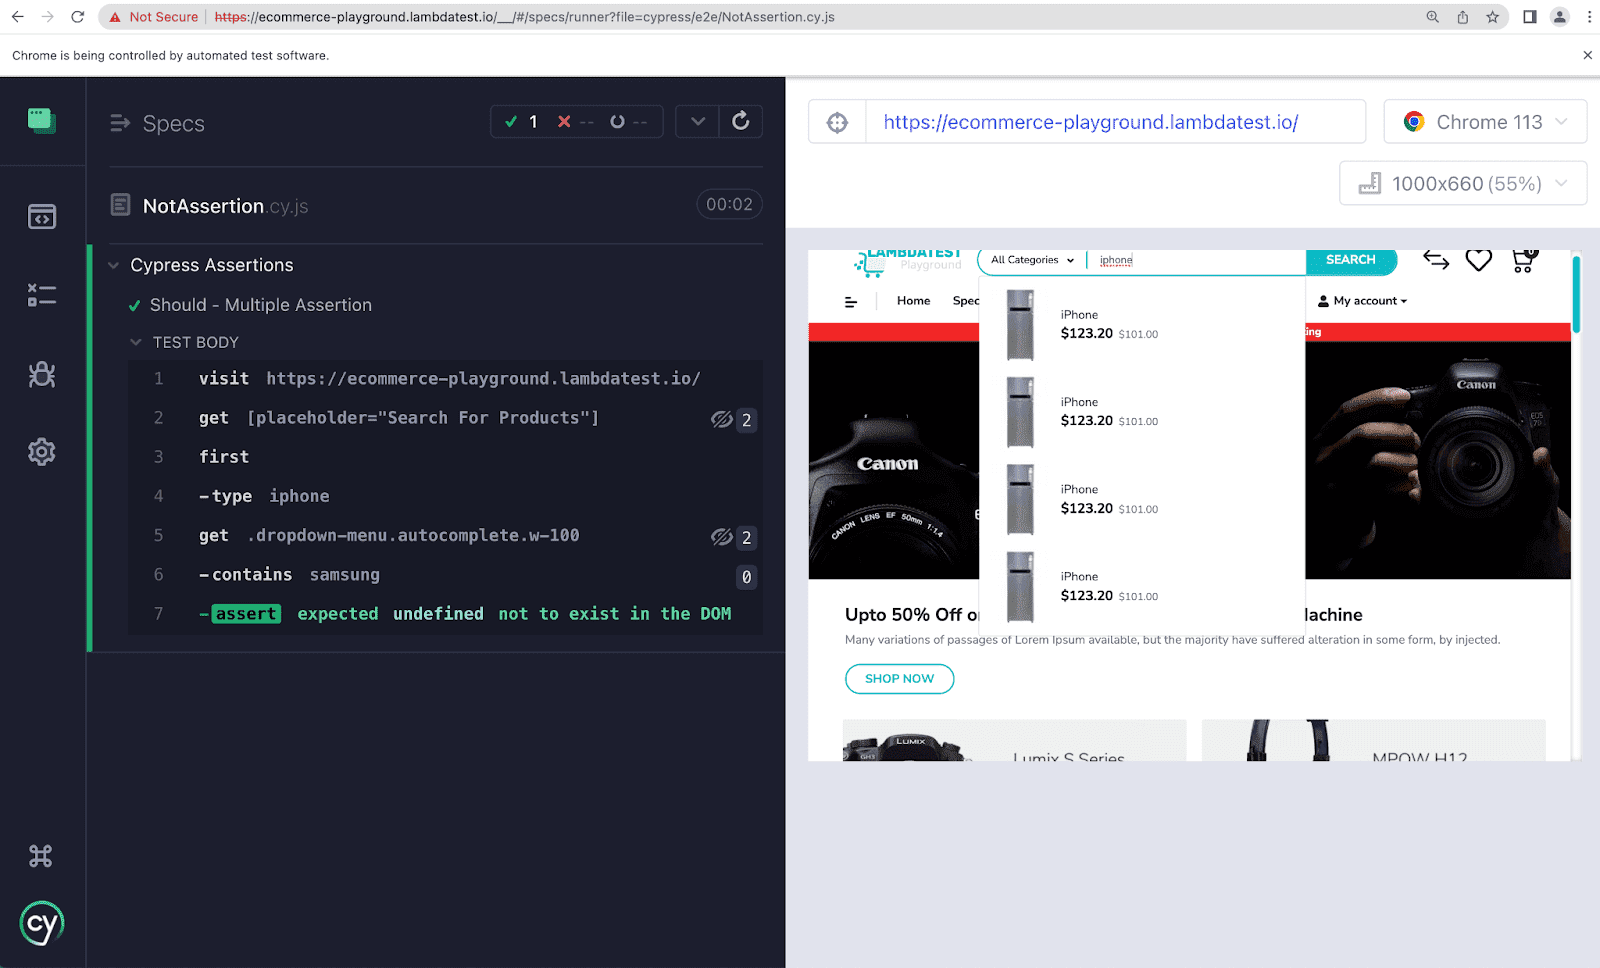Screen dimensions: 1600x968
Task: Rerun the spec using the refresh icon
Action: coord(740,121)
